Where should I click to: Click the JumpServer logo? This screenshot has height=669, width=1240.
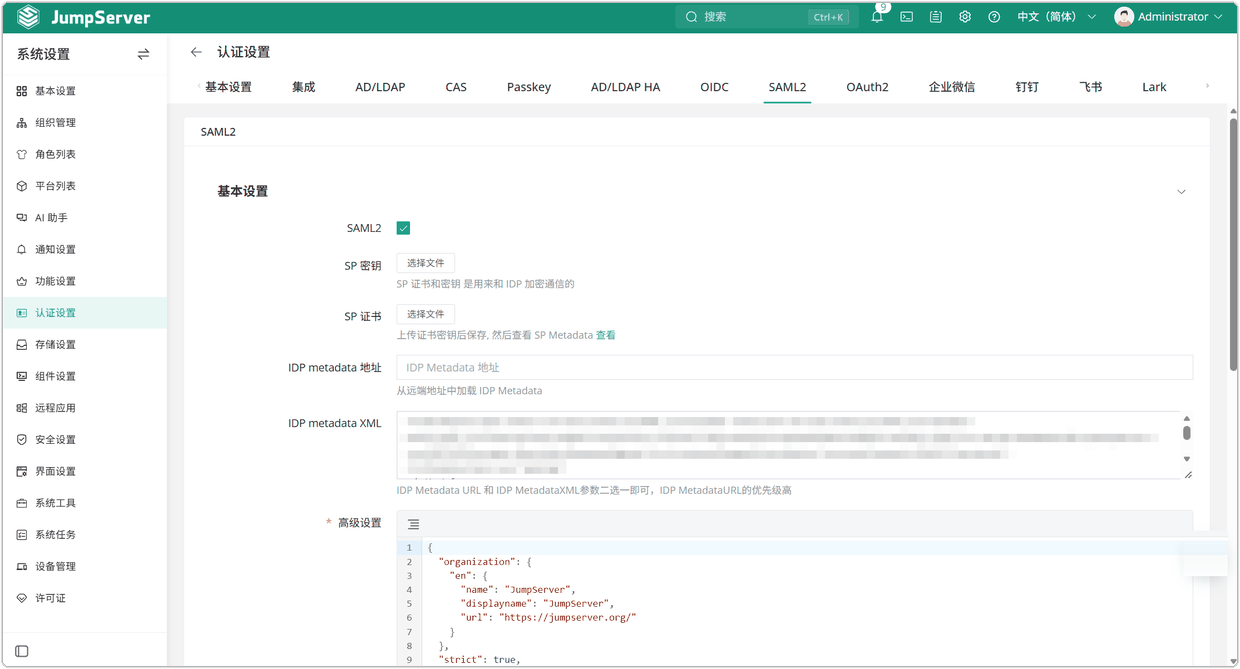click(x=84, y=18)
